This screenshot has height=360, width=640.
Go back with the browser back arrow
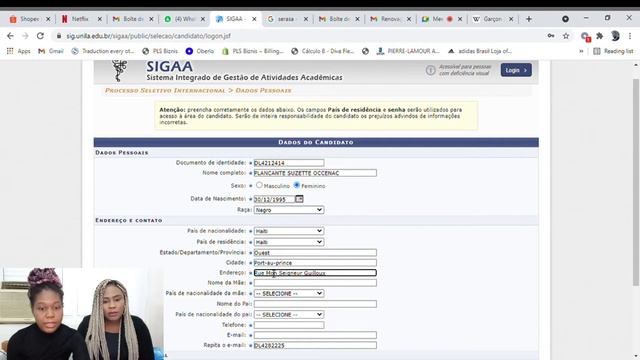10,36
